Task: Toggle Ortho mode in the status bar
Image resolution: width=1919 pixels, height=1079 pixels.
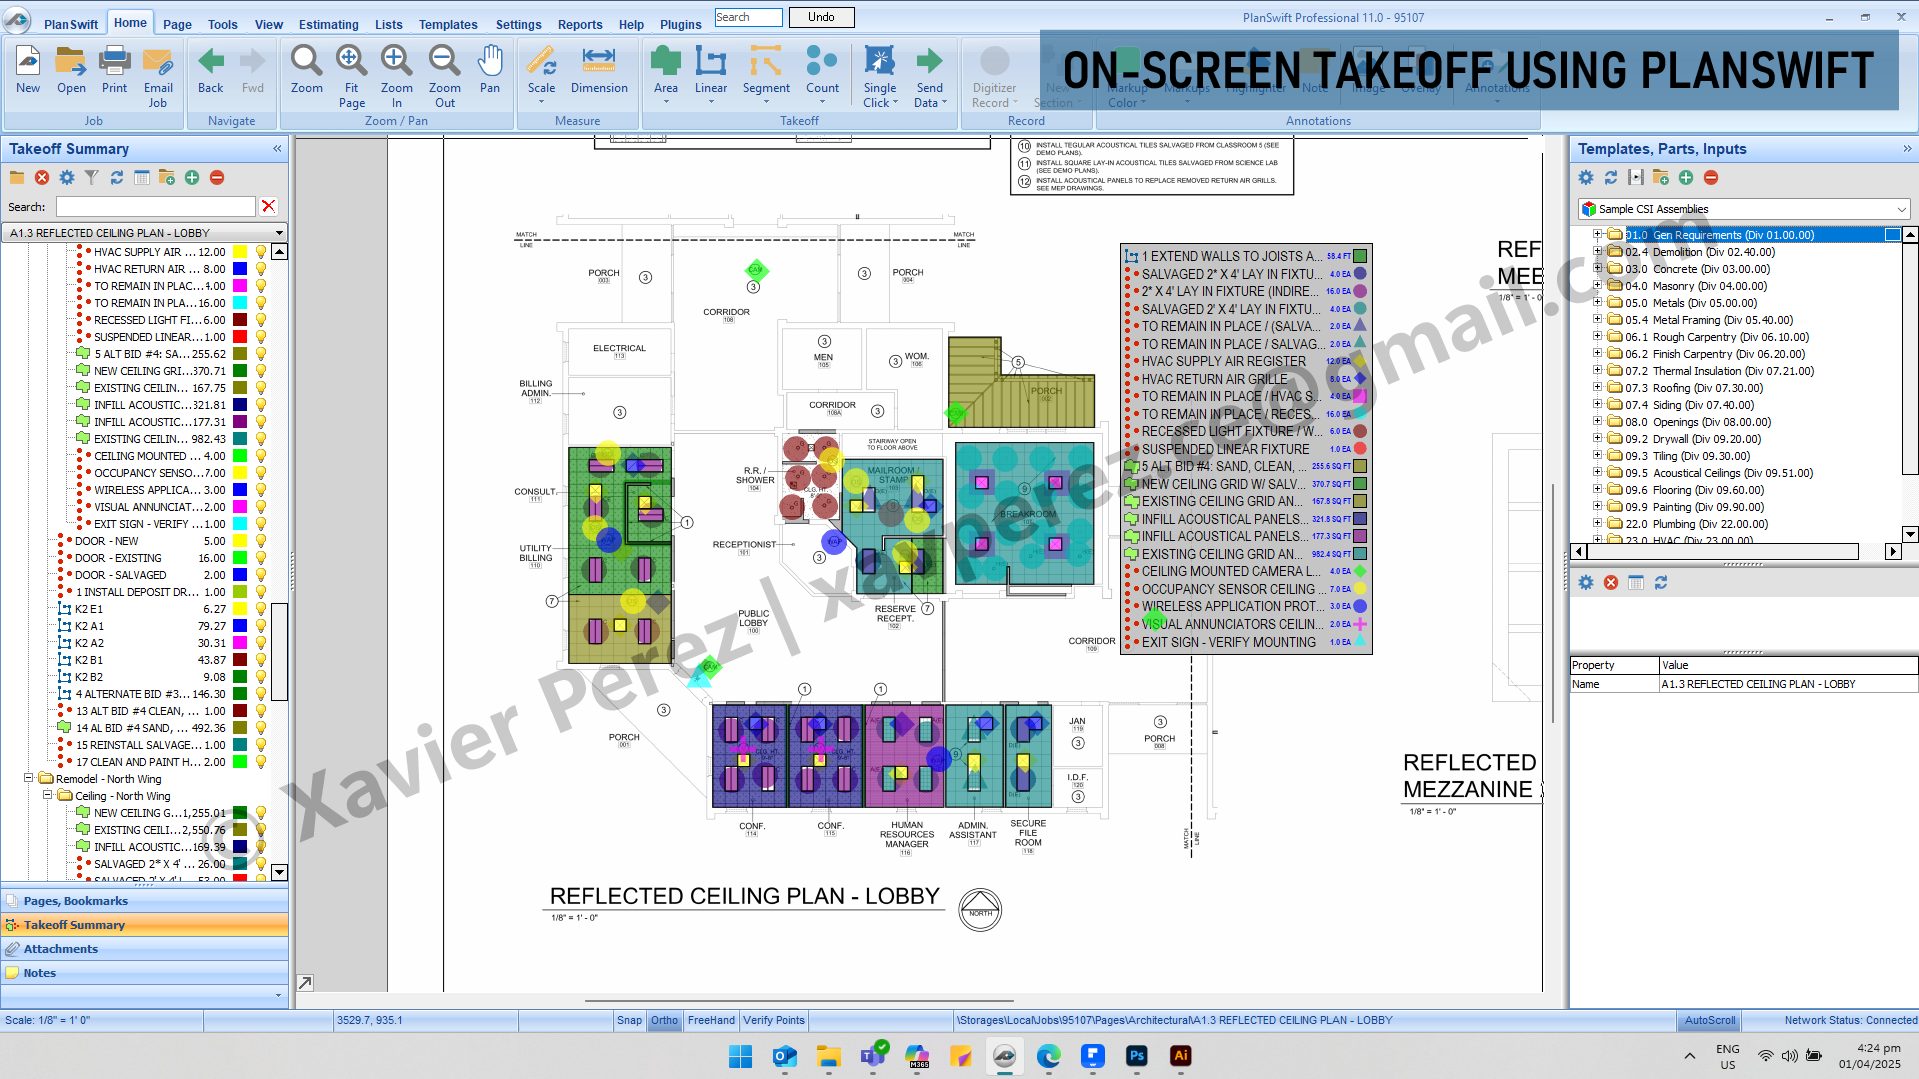Action: [x=664, y=1020]
